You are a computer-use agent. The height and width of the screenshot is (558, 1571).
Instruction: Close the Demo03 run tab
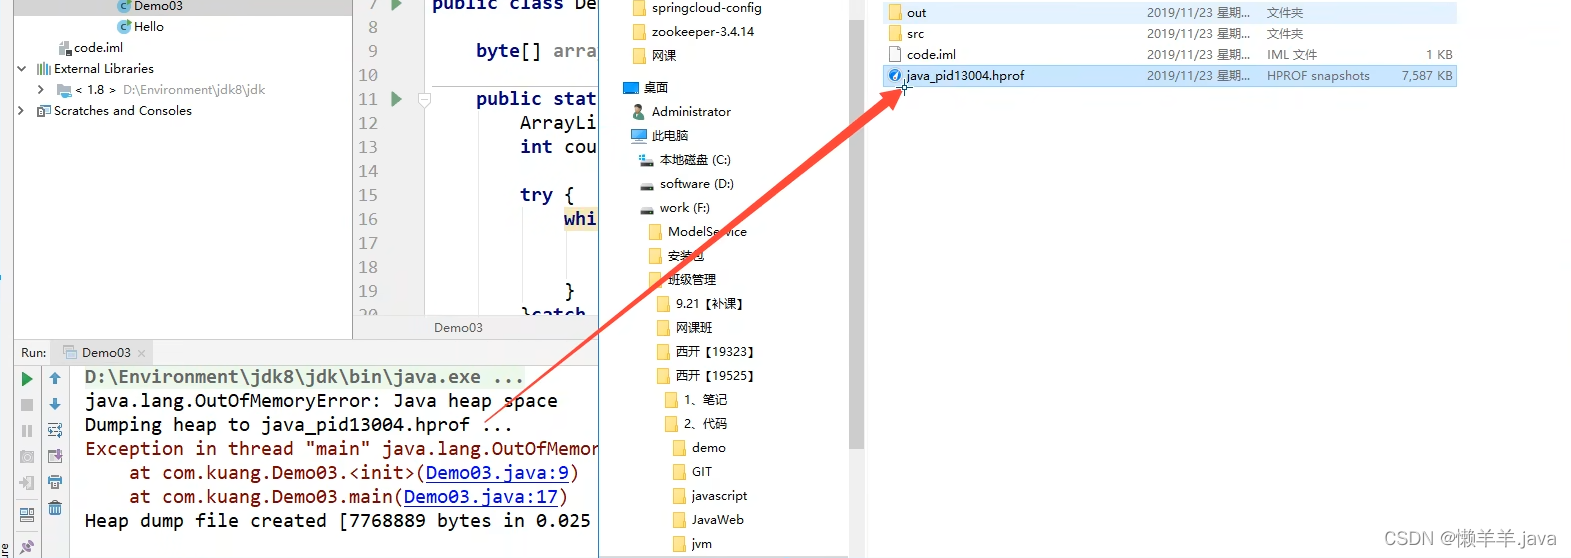[141, 353]
